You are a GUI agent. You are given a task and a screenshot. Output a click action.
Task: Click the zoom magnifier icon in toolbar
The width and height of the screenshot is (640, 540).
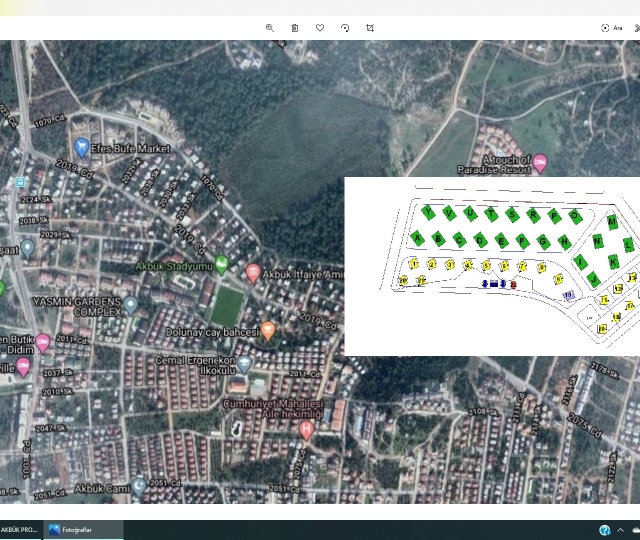270,28
